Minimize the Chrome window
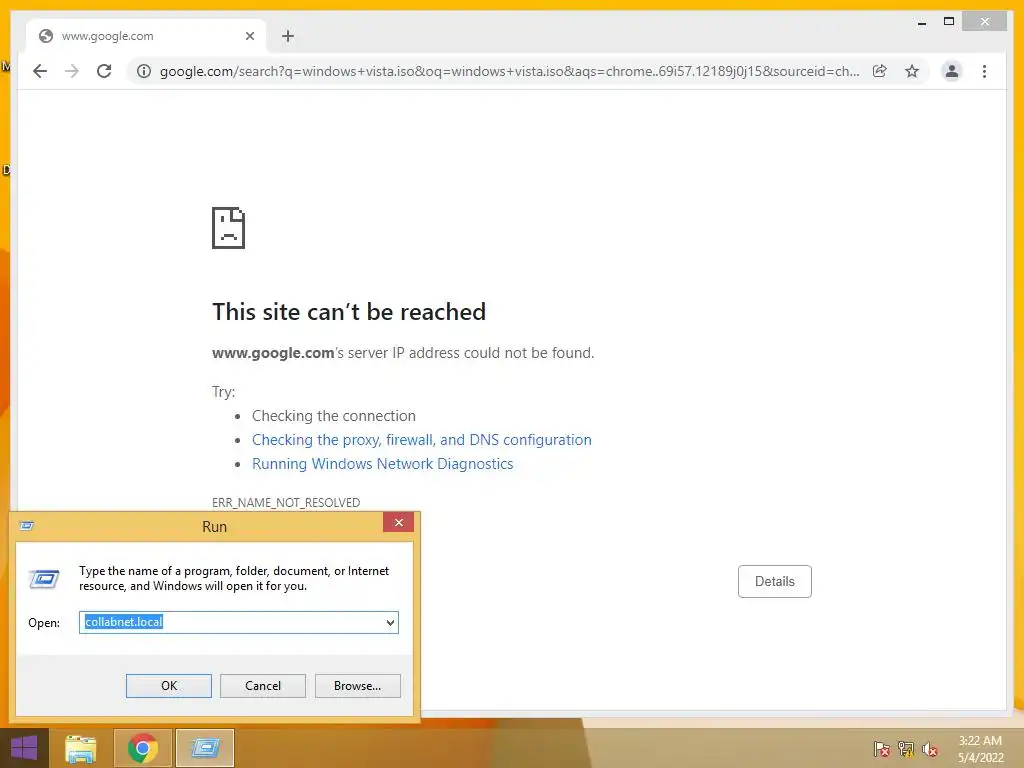The image size is (1024, 768). click(921, 22)
